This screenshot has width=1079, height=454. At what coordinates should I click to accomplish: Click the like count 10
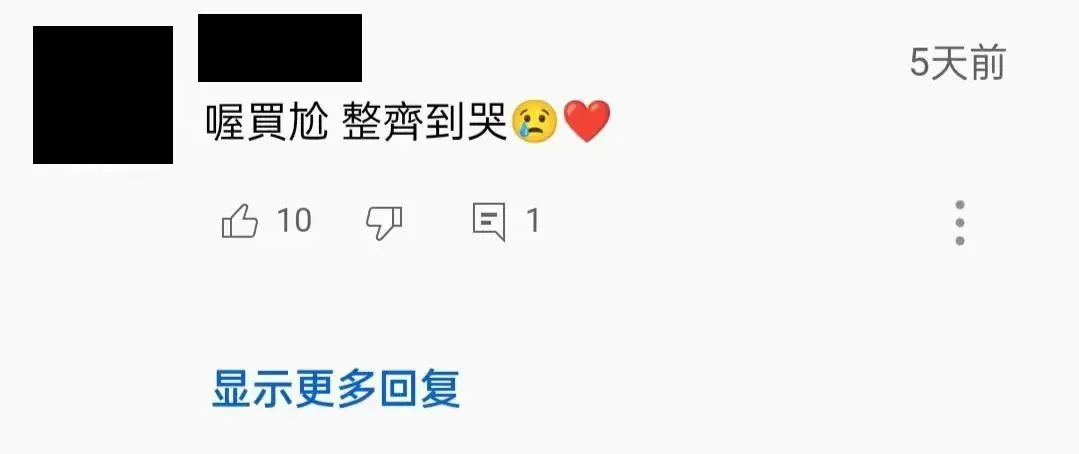(294, 221)
